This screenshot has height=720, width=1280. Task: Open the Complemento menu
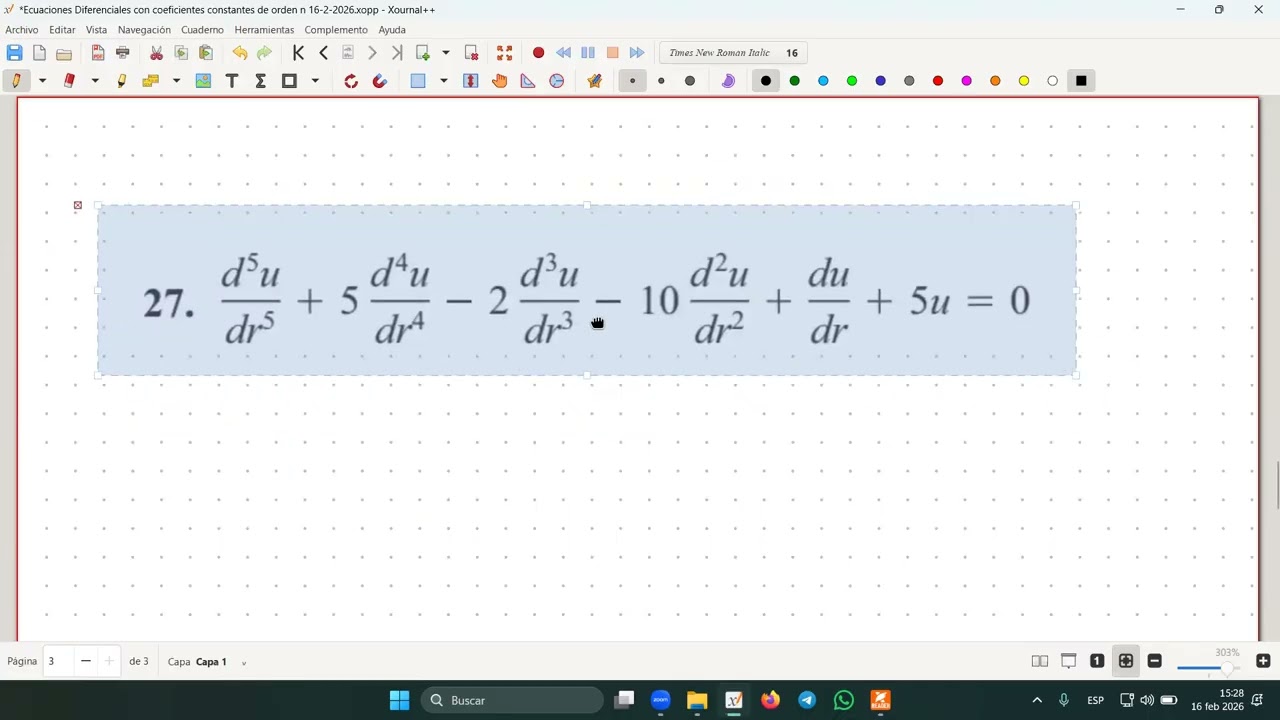(336, 30)
